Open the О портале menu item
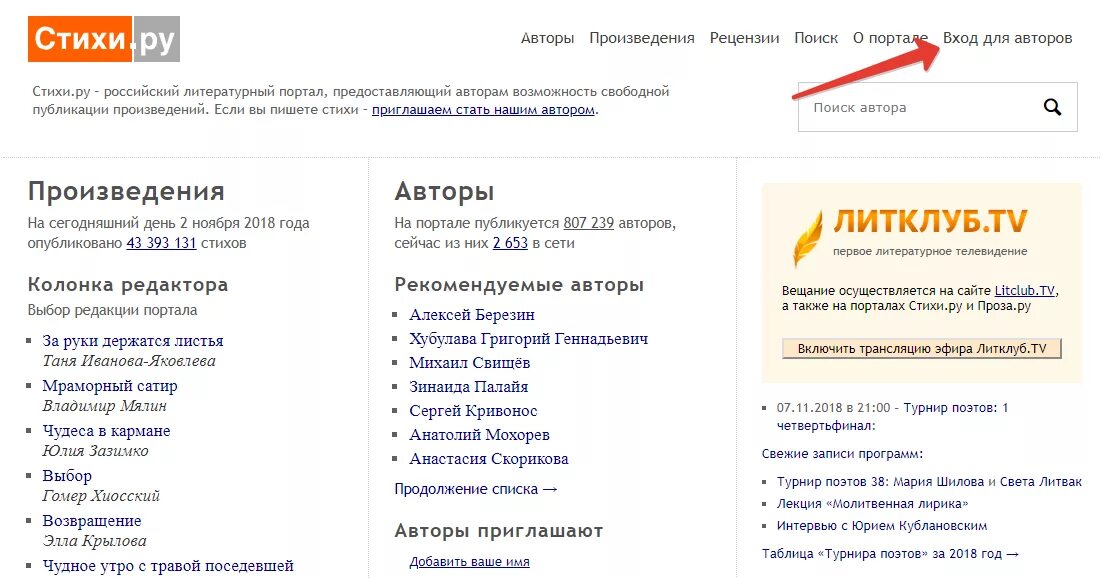 [x=890, y=38]
